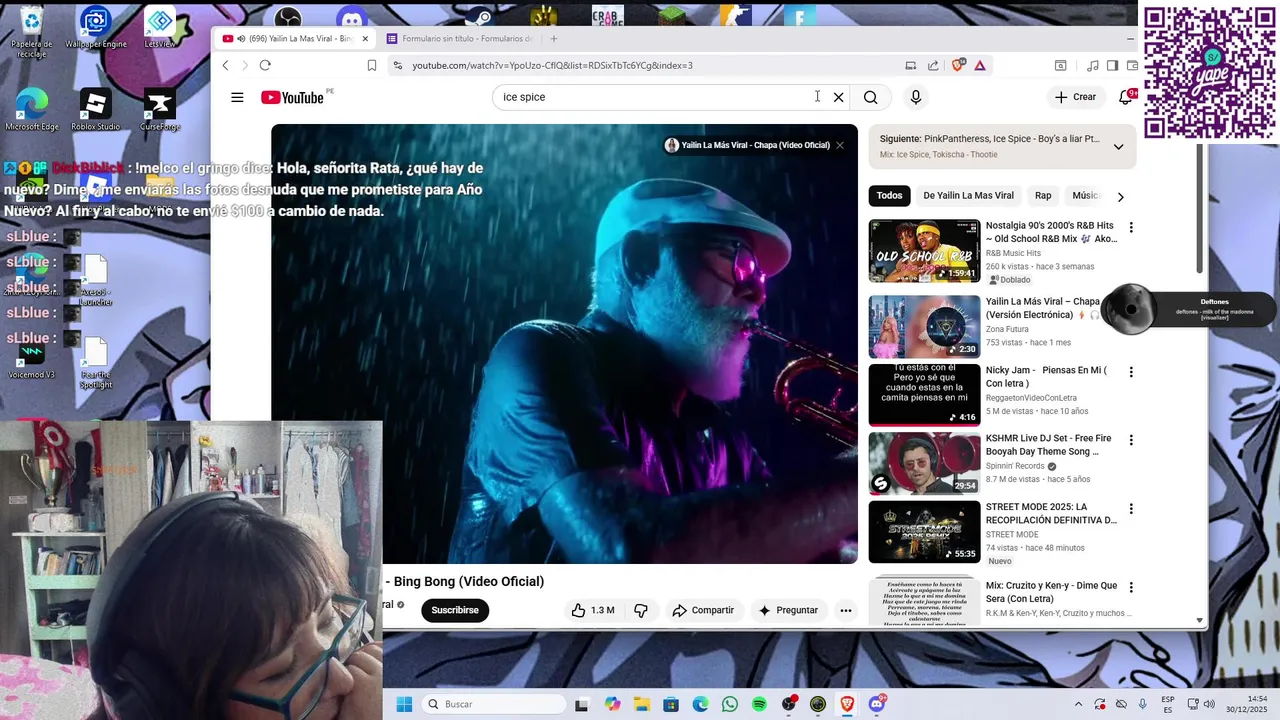This screenshot has height=720, width=1280.
Task: Open WhatsApp from the taskbar
Action: (x=730, y=704)
